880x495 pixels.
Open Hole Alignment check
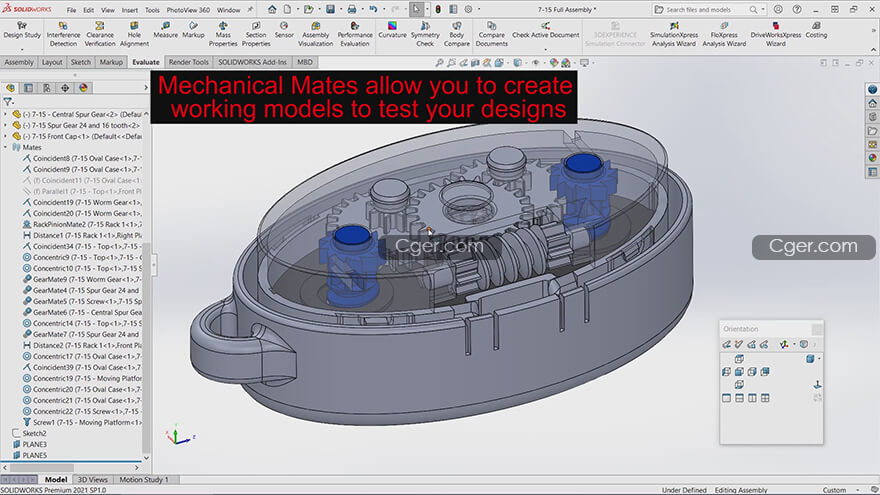click(134, 34)
